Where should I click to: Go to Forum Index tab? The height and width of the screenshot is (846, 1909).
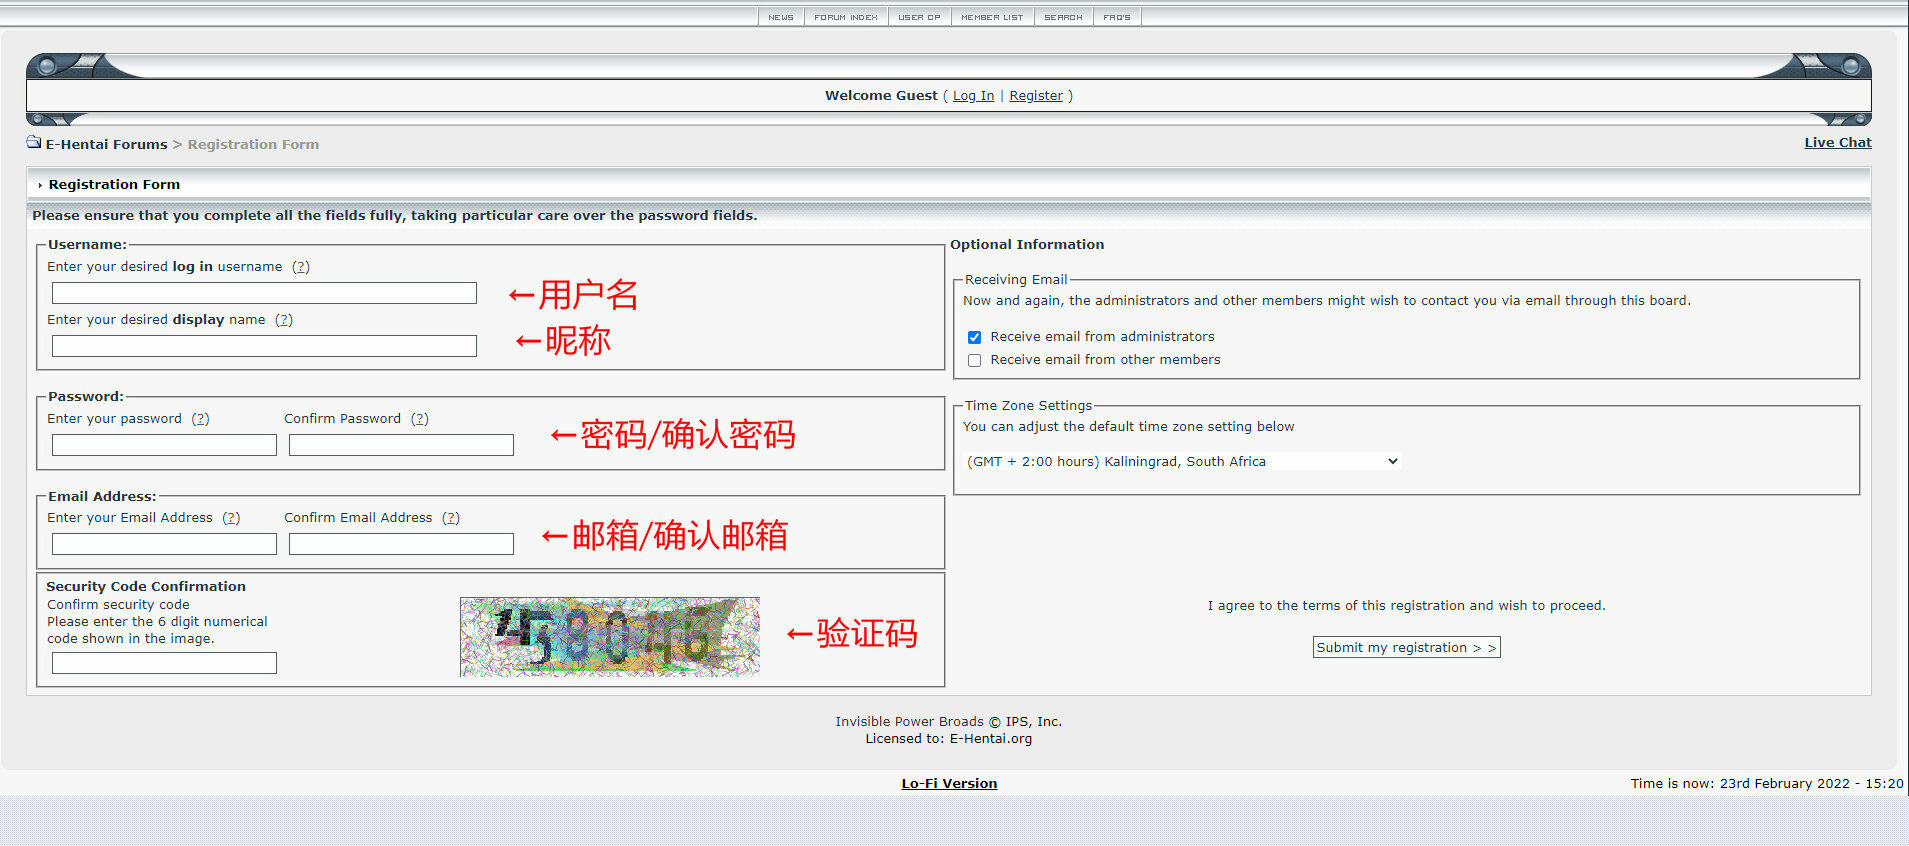[845, 17]
